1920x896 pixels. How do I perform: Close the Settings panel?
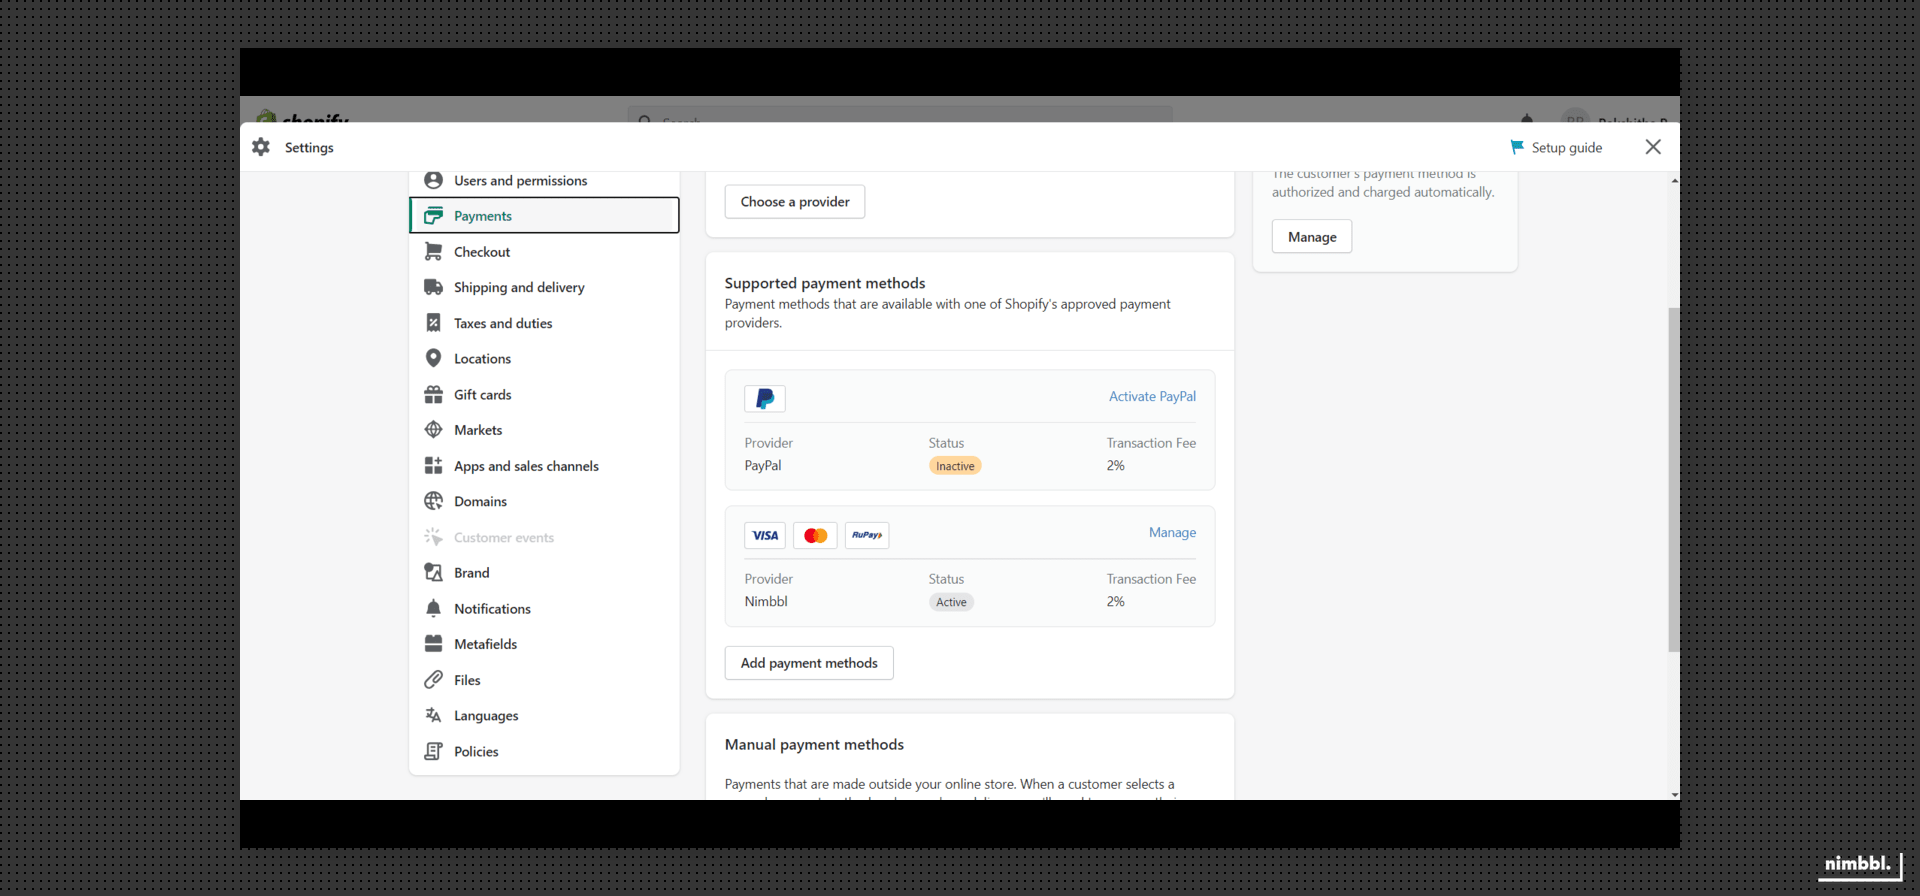coord(1653,147)
